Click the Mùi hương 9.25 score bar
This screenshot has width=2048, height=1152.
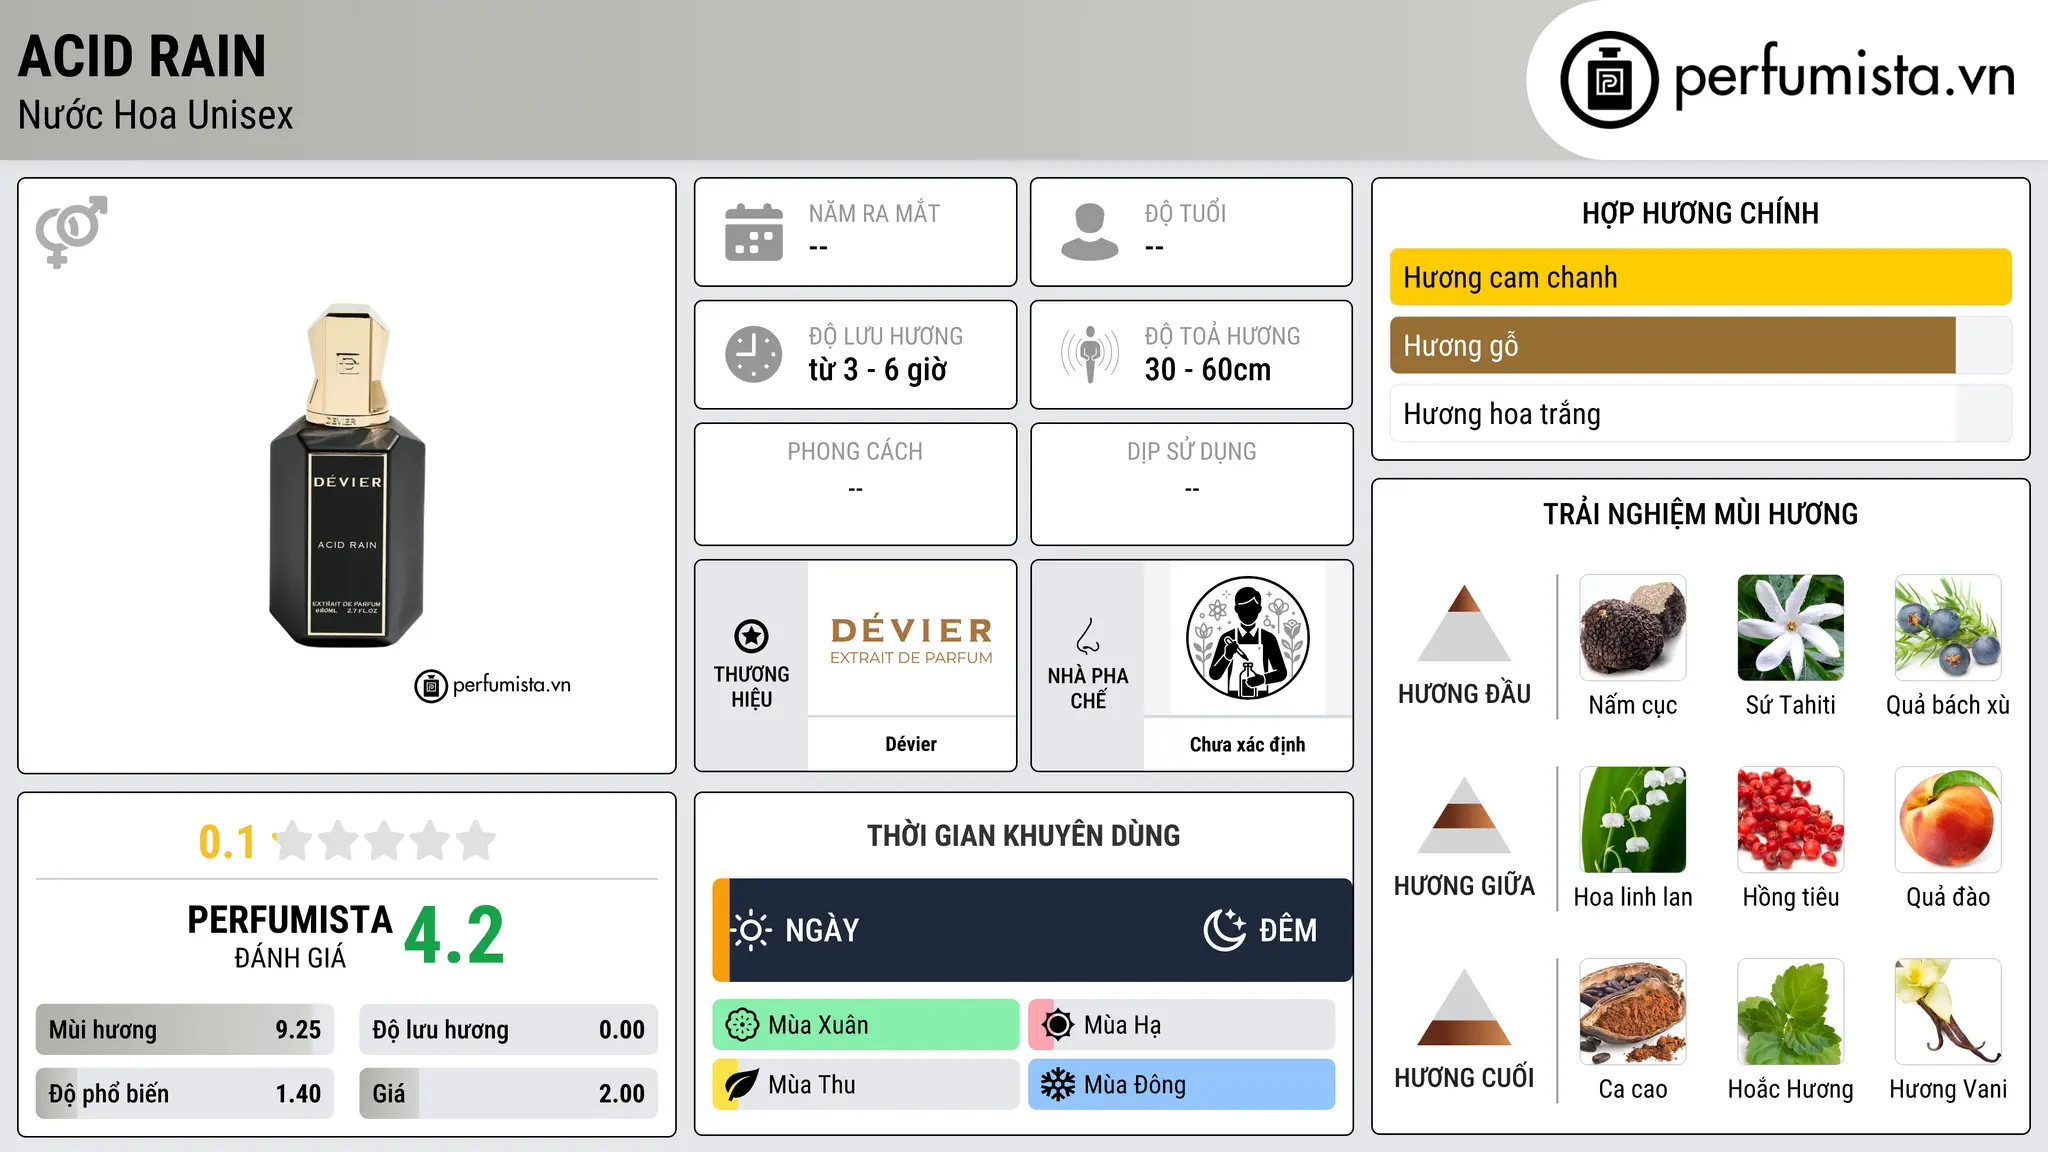coord(185,1029)
